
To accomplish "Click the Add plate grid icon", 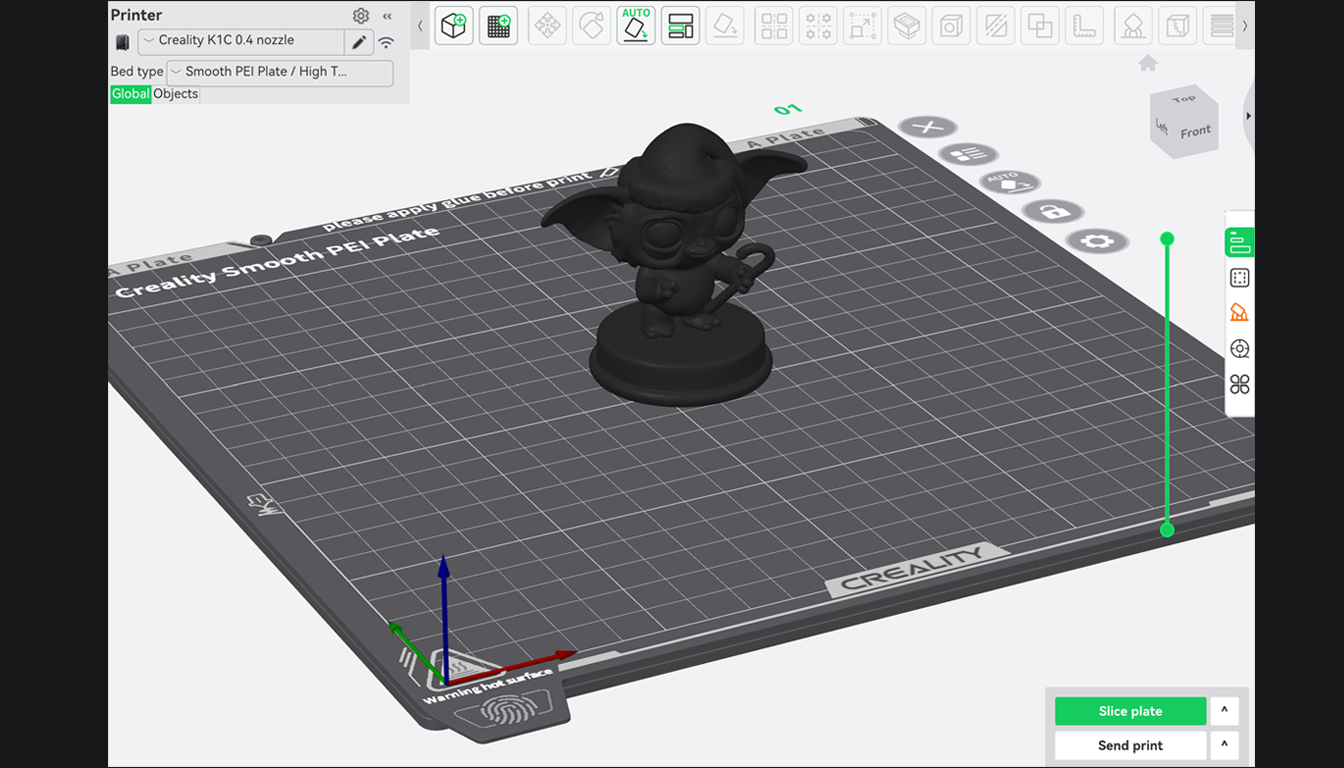I will [x=498, y=26].
